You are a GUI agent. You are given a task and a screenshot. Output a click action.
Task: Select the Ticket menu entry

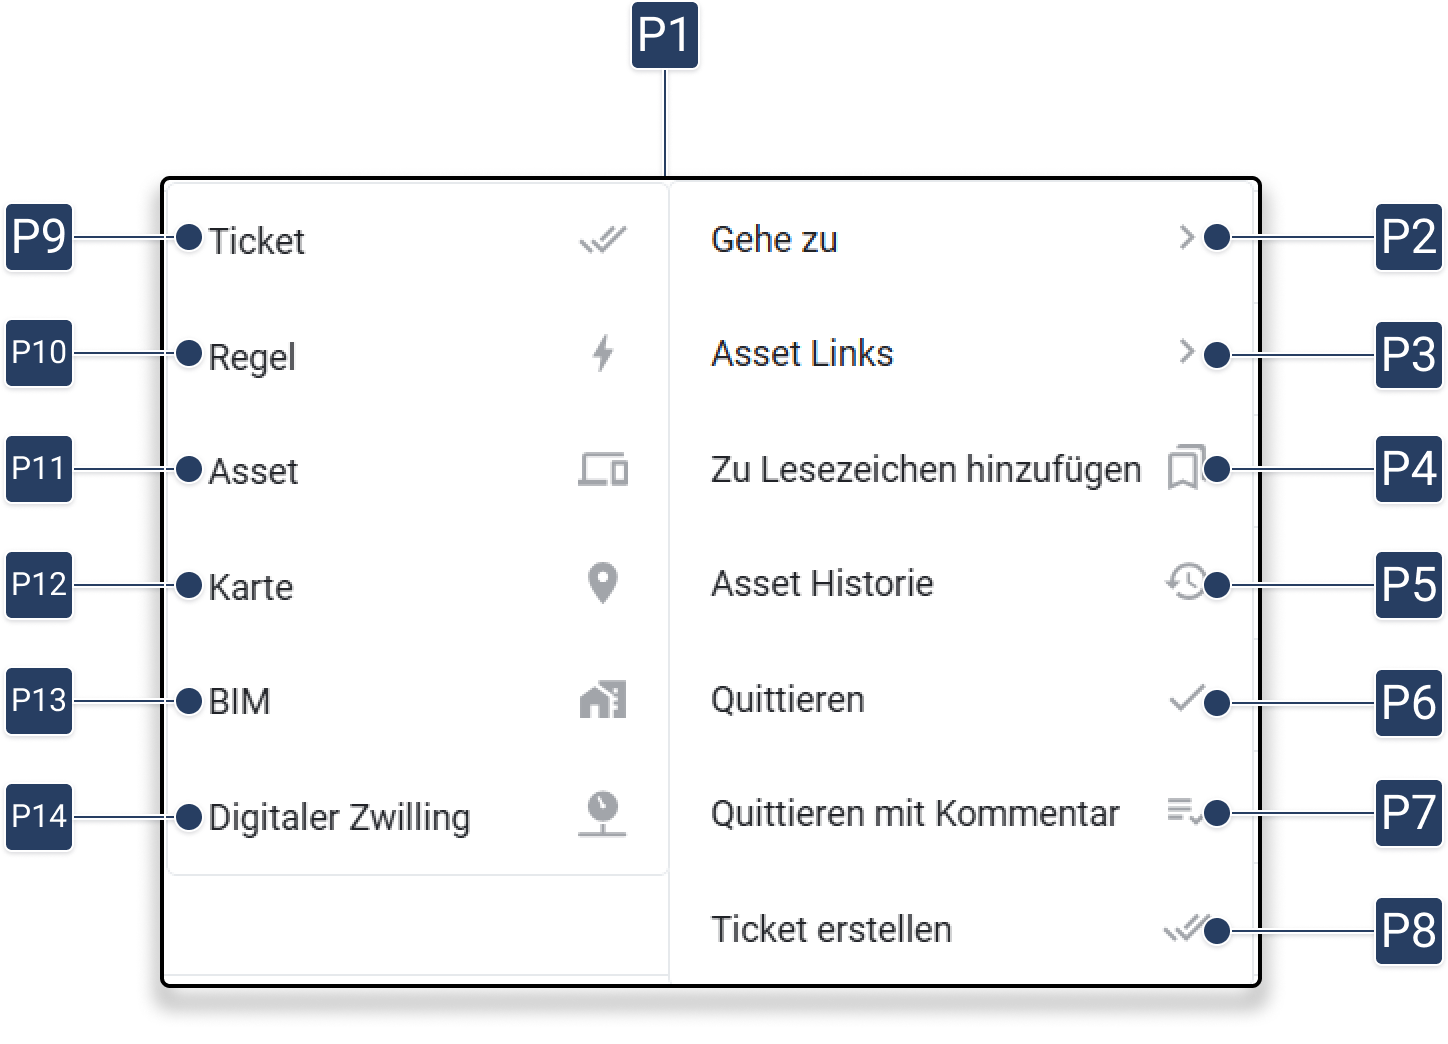(x=257, y=241)
